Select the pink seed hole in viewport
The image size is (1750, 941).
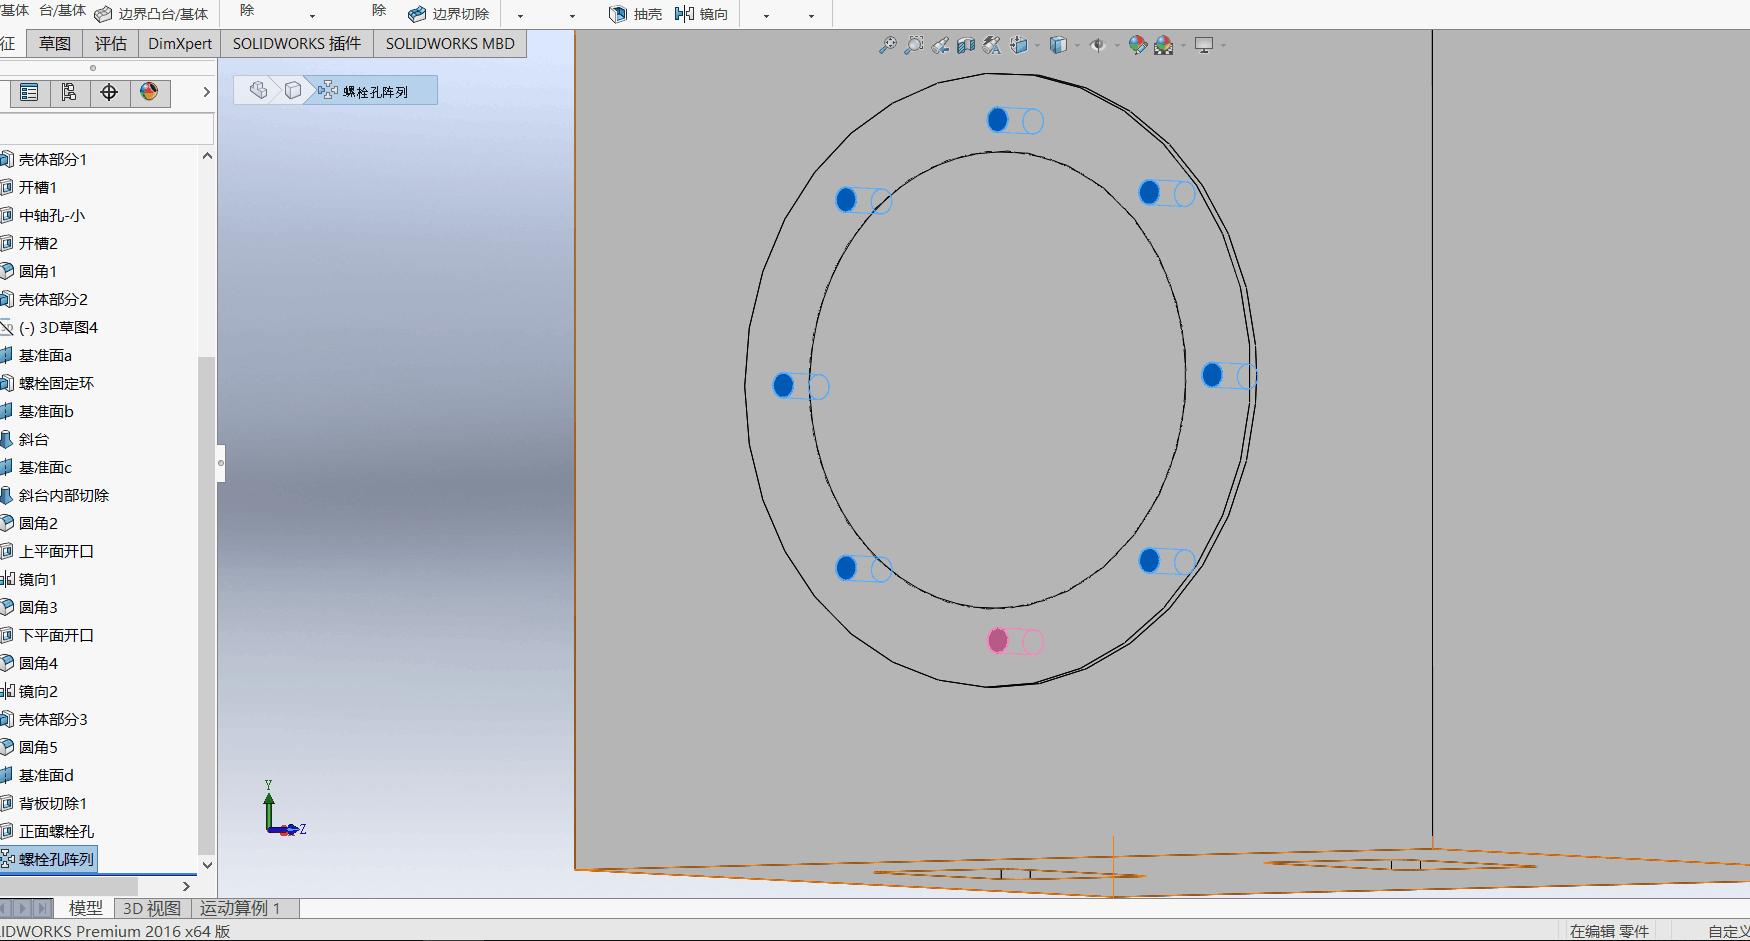pos(998,640)
